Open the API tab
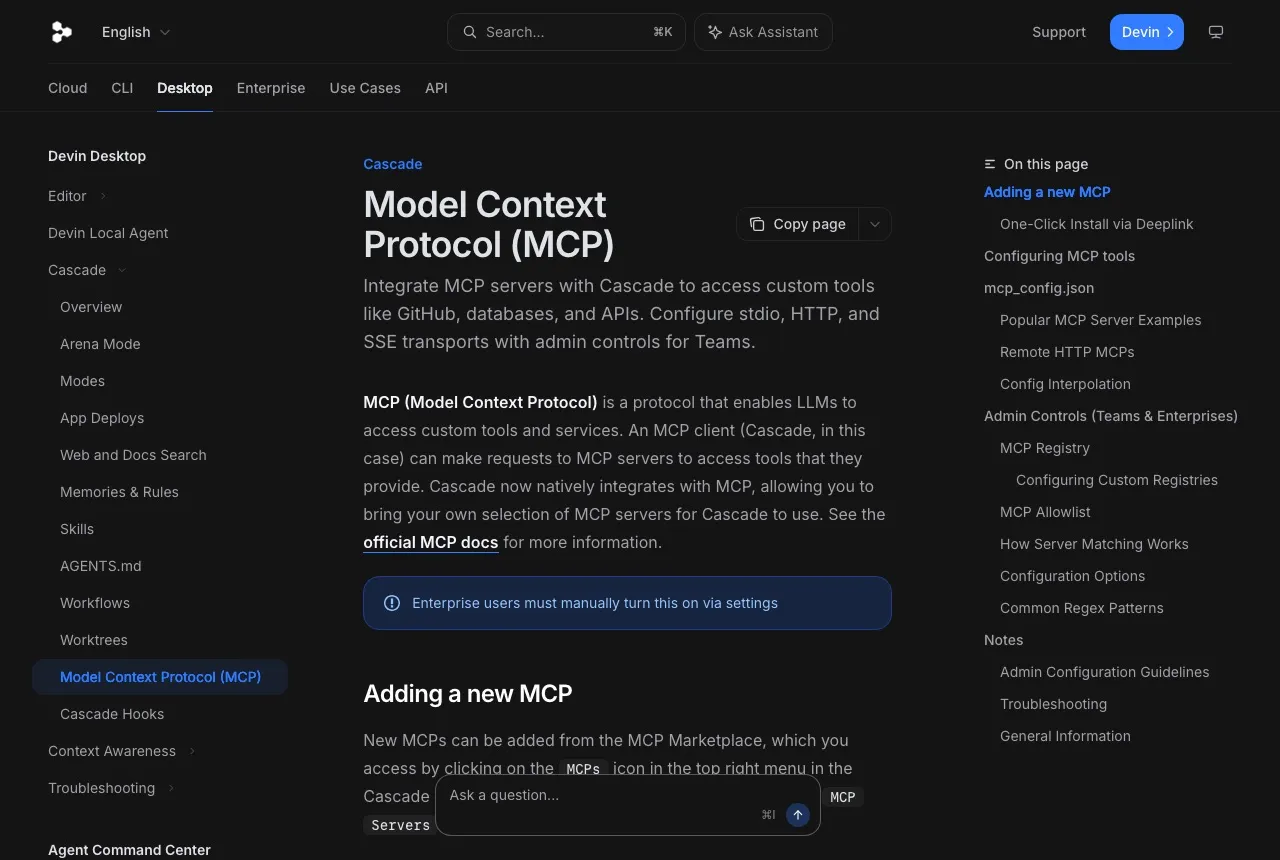Screen dimensions: 1280x860 click(x=436, y=88)
